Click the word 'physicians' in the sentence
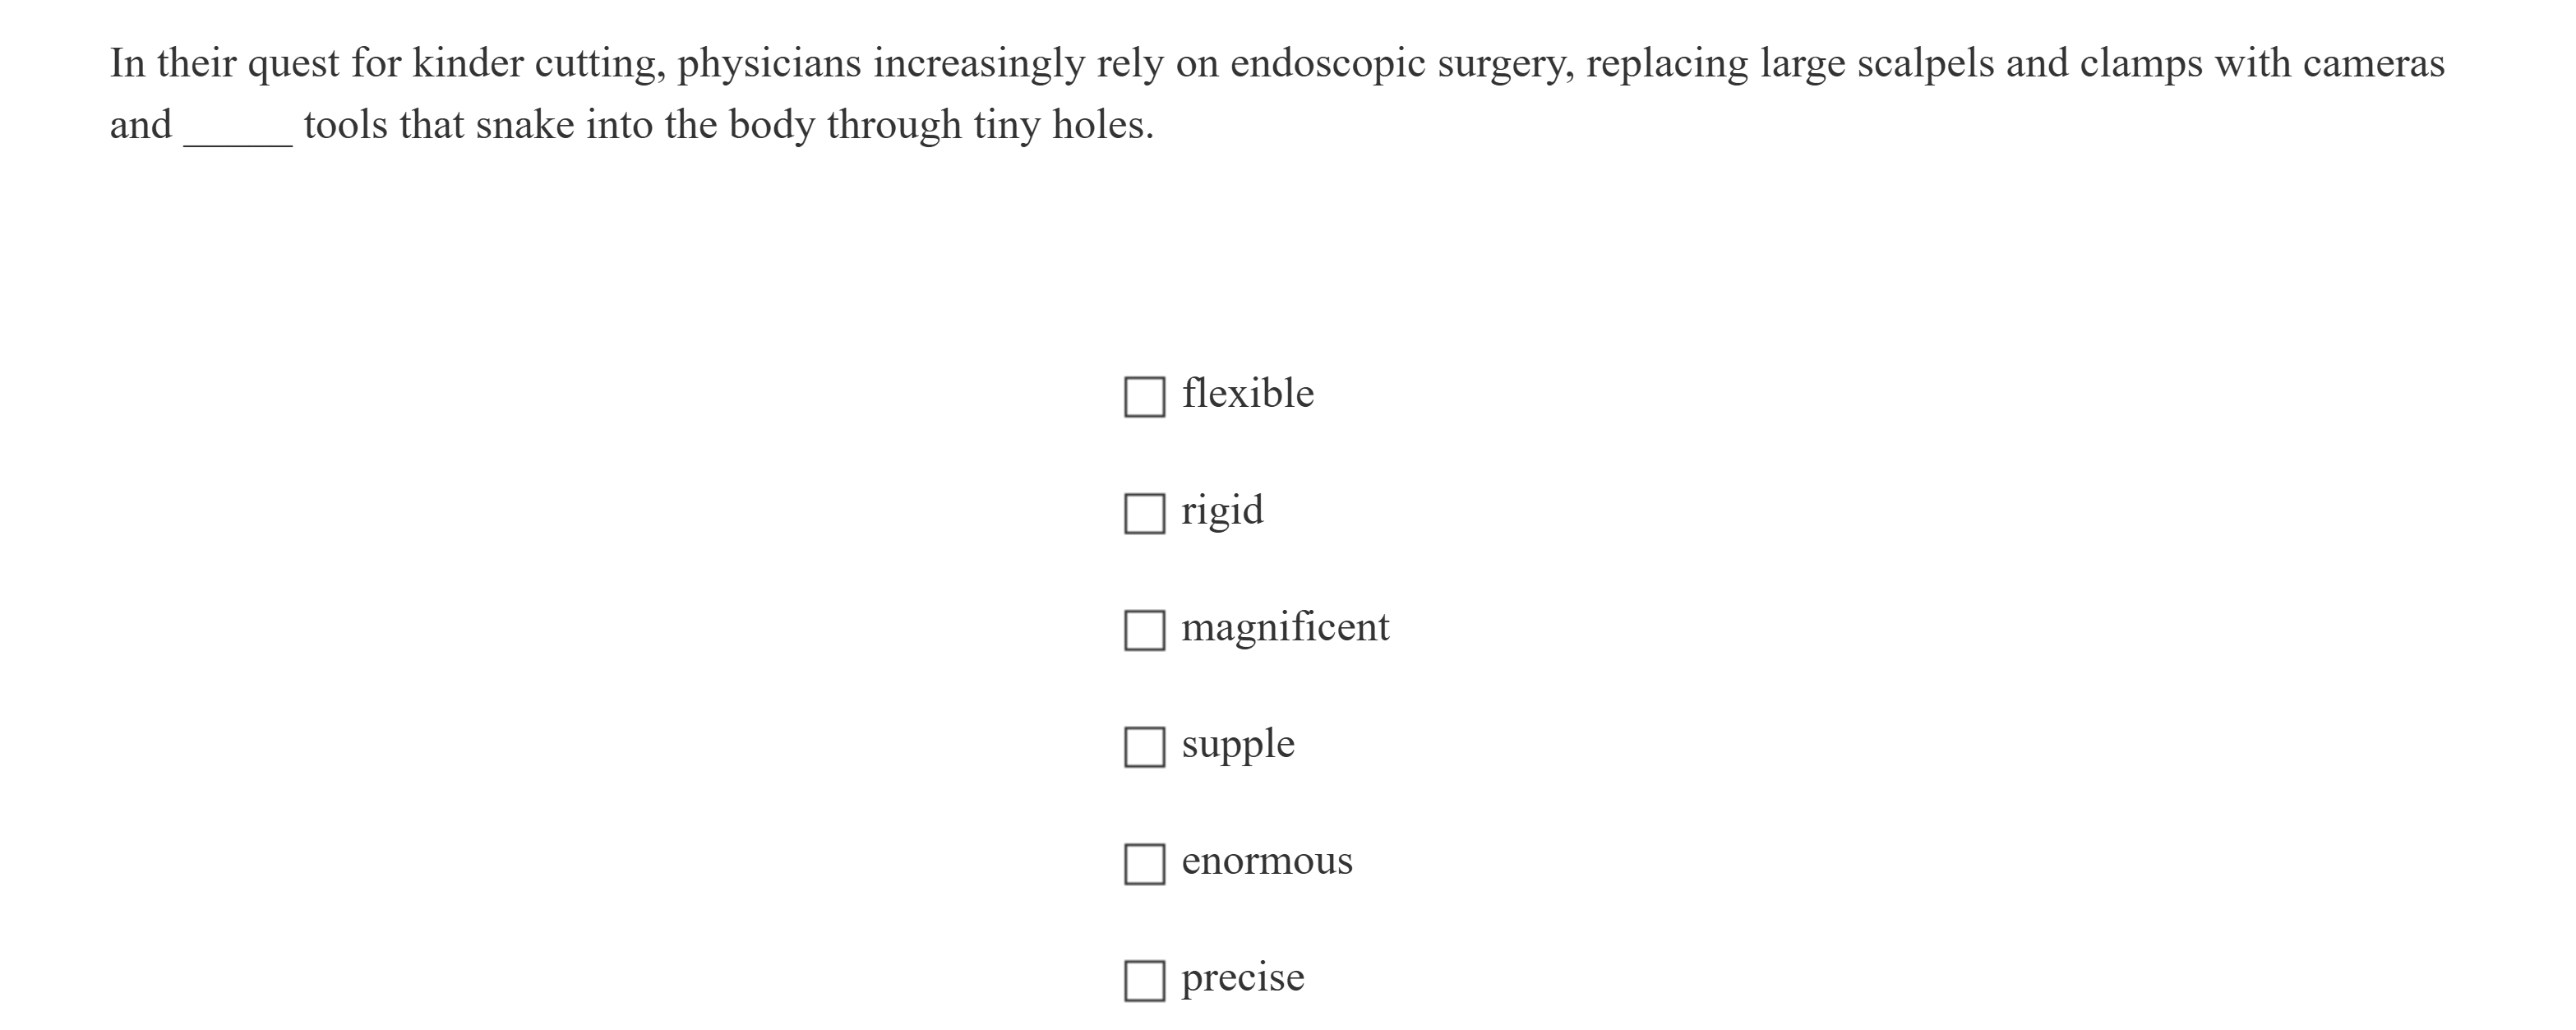 (x=769, y=64)
